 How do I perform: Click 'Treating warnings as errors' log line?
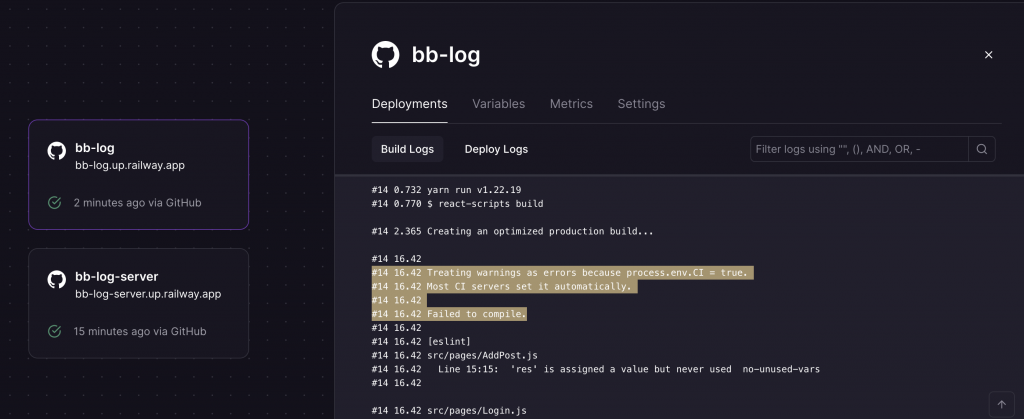click(562, 272)
